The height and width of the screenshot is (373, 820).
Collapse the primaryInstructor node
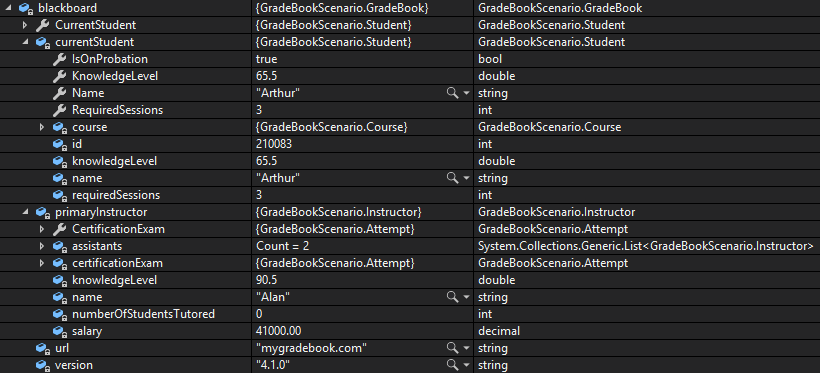point(25,212)
